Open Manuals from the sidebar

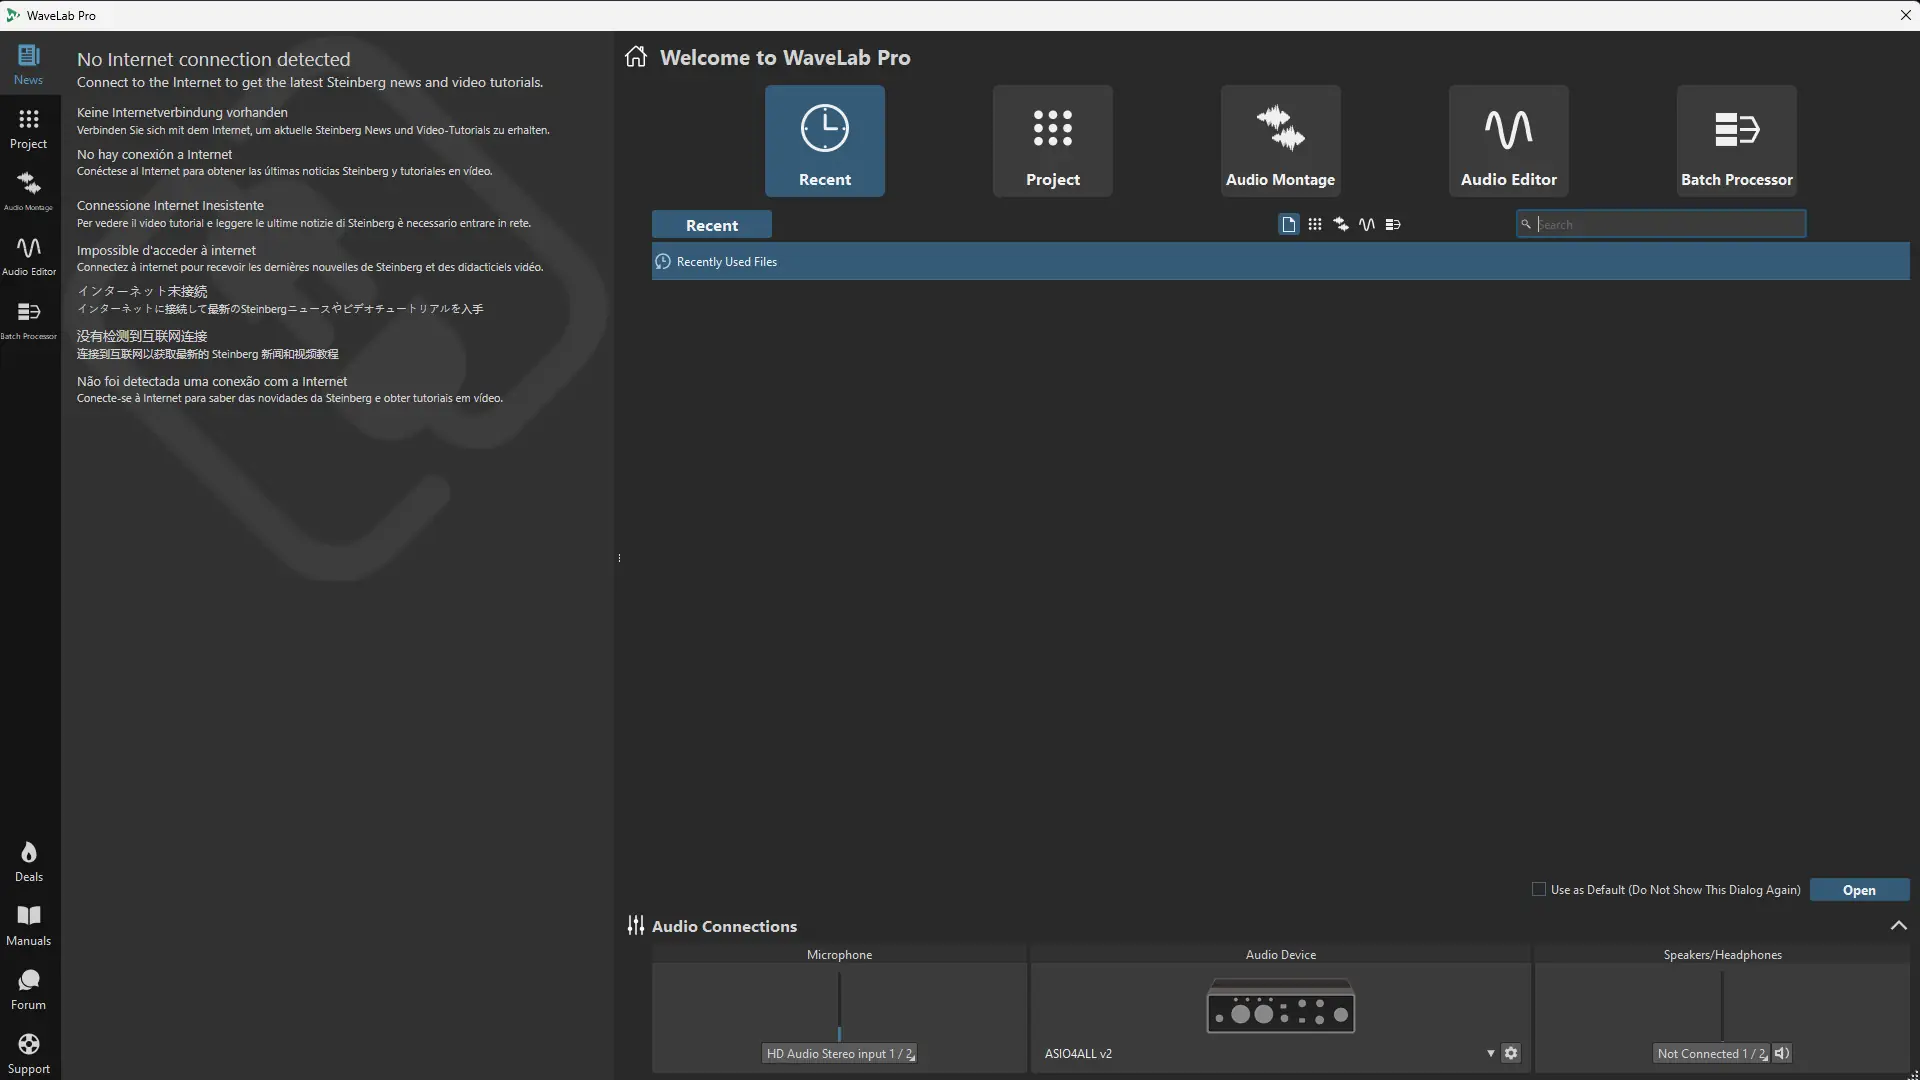[29, 925]
